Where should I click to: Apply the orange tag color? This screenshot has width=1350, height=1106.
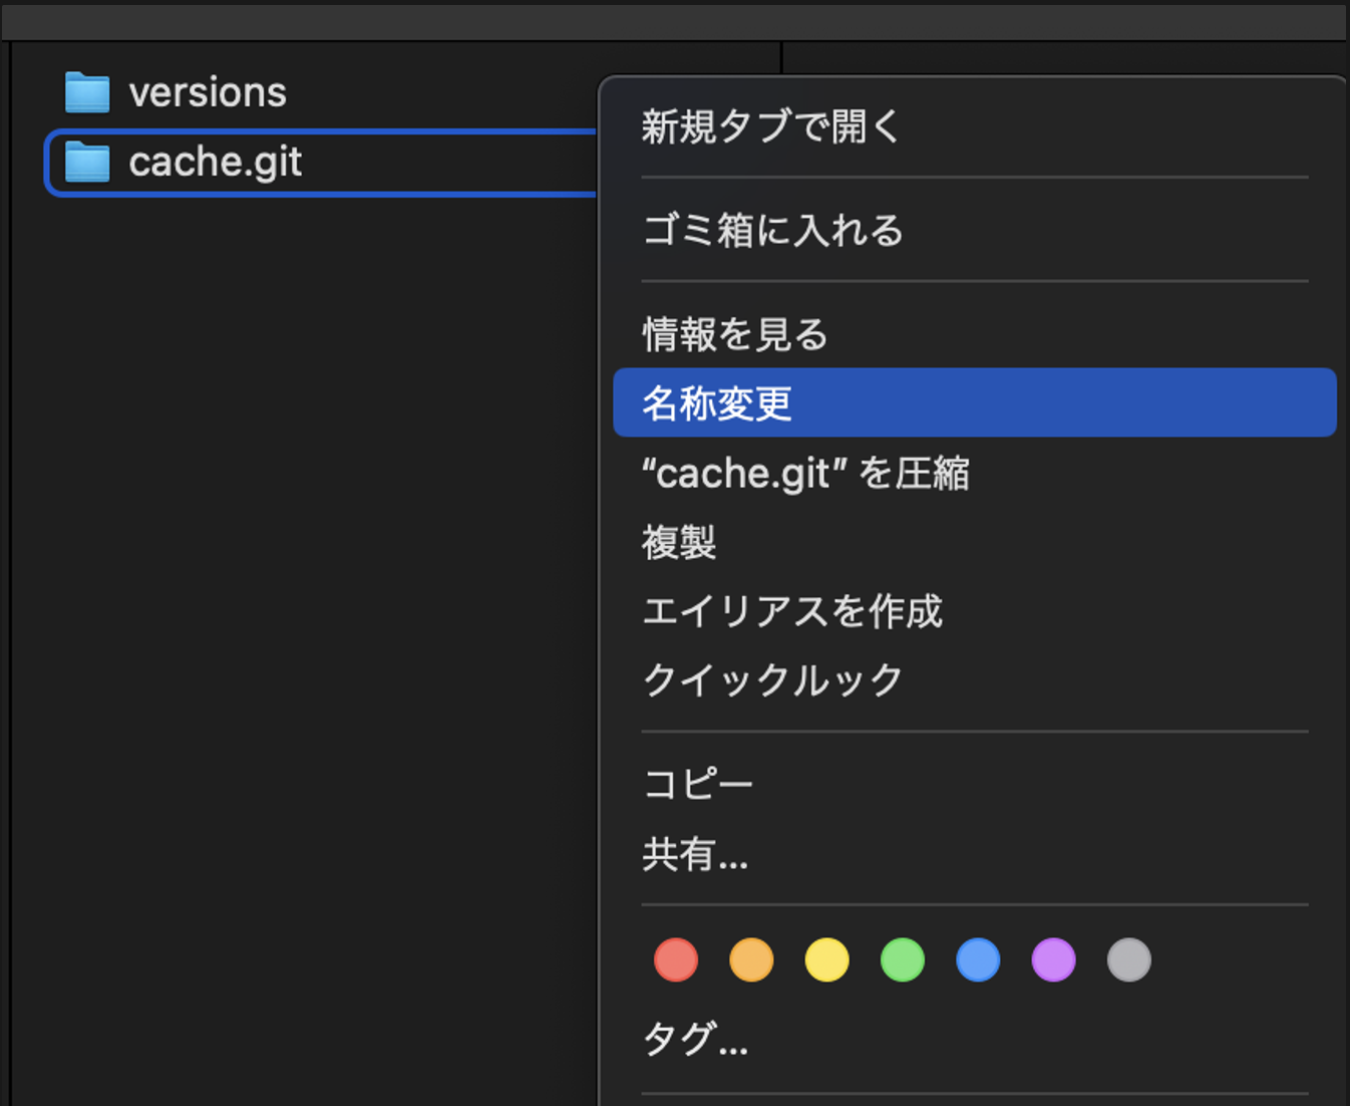[x=751, y=960]
